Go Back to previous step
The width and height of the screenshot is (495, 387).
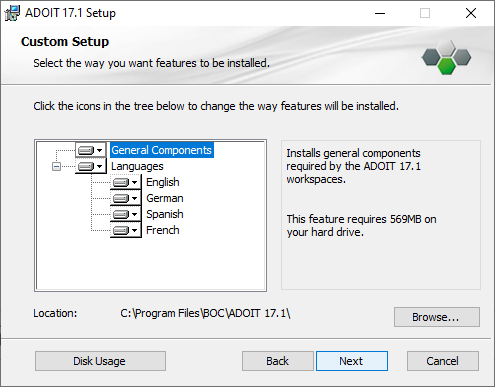coord(278,361)
